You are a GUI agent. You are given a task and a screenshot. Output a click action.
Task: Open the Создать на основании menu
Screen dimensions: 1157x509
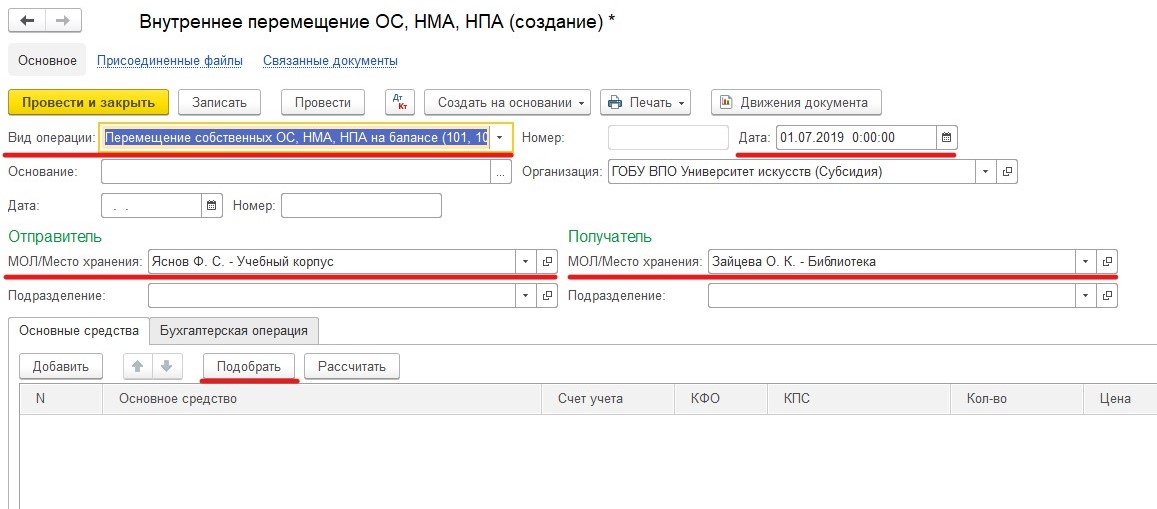pyautogui.click(x=511, y=102)
